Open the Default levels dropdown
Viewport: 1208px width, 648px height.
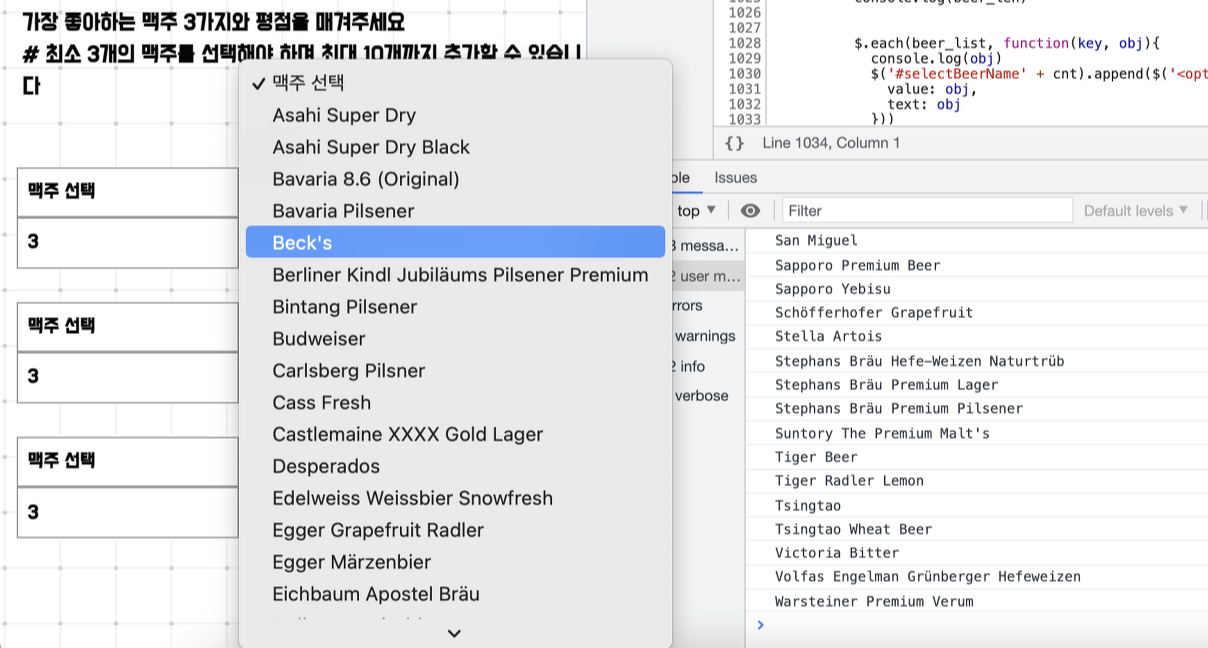point(1136,210)
